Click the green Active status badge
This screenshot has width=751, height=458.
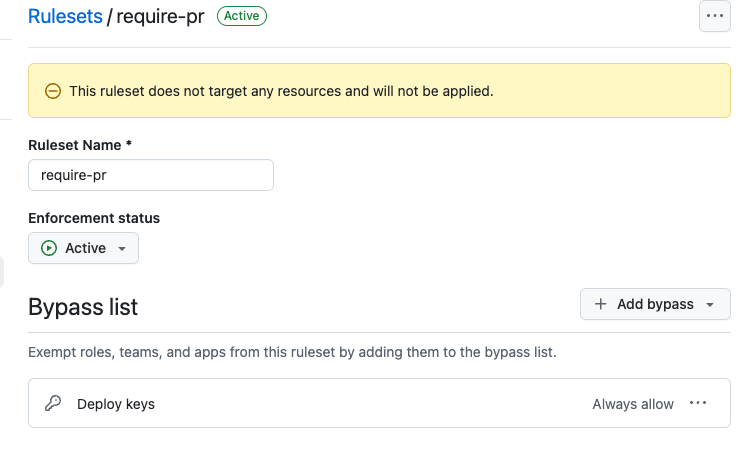pyautogui.click(x=242, y=16)
